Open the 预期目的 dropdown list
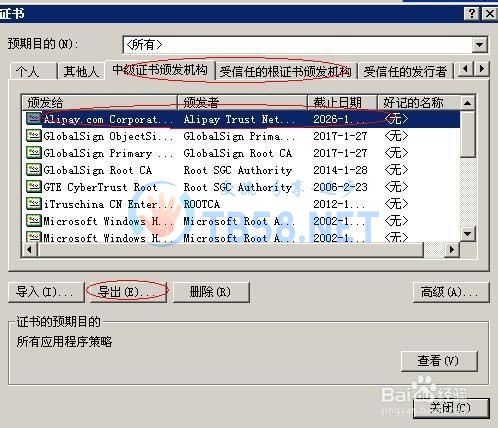Viewport: 498px width, 428px height. point(480,45)
